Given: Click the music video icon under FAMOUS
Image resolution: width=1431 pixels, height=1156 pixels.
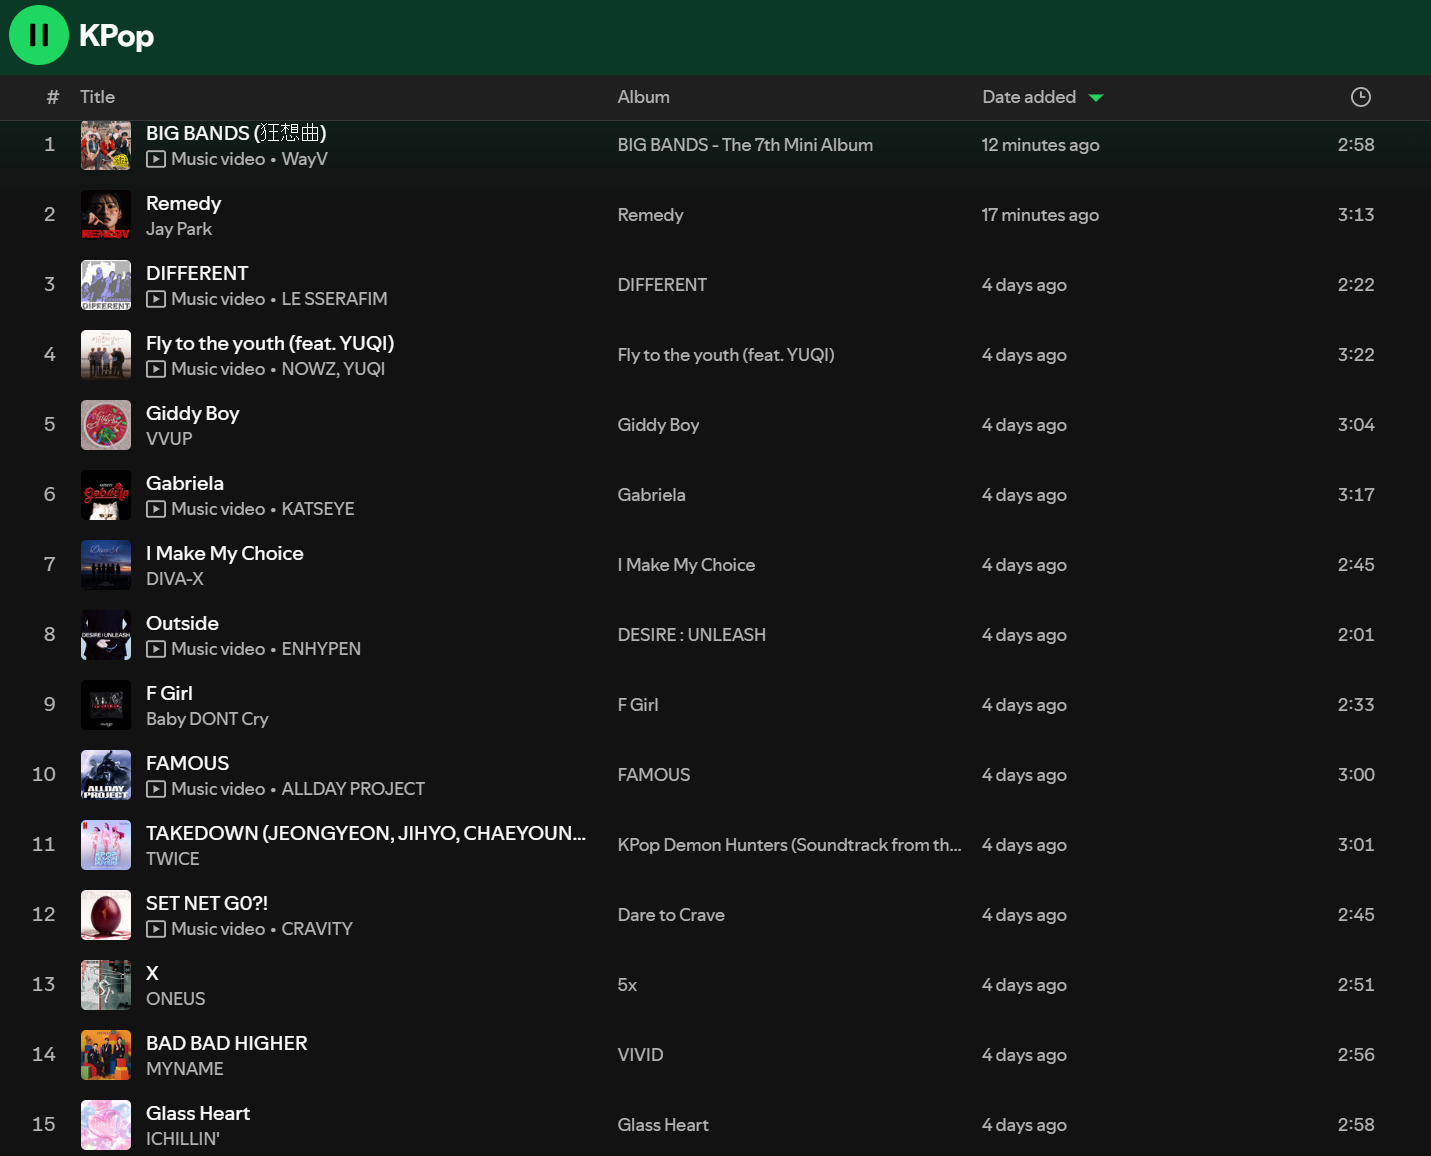Looking at the screenshot, I should [156, 789].
